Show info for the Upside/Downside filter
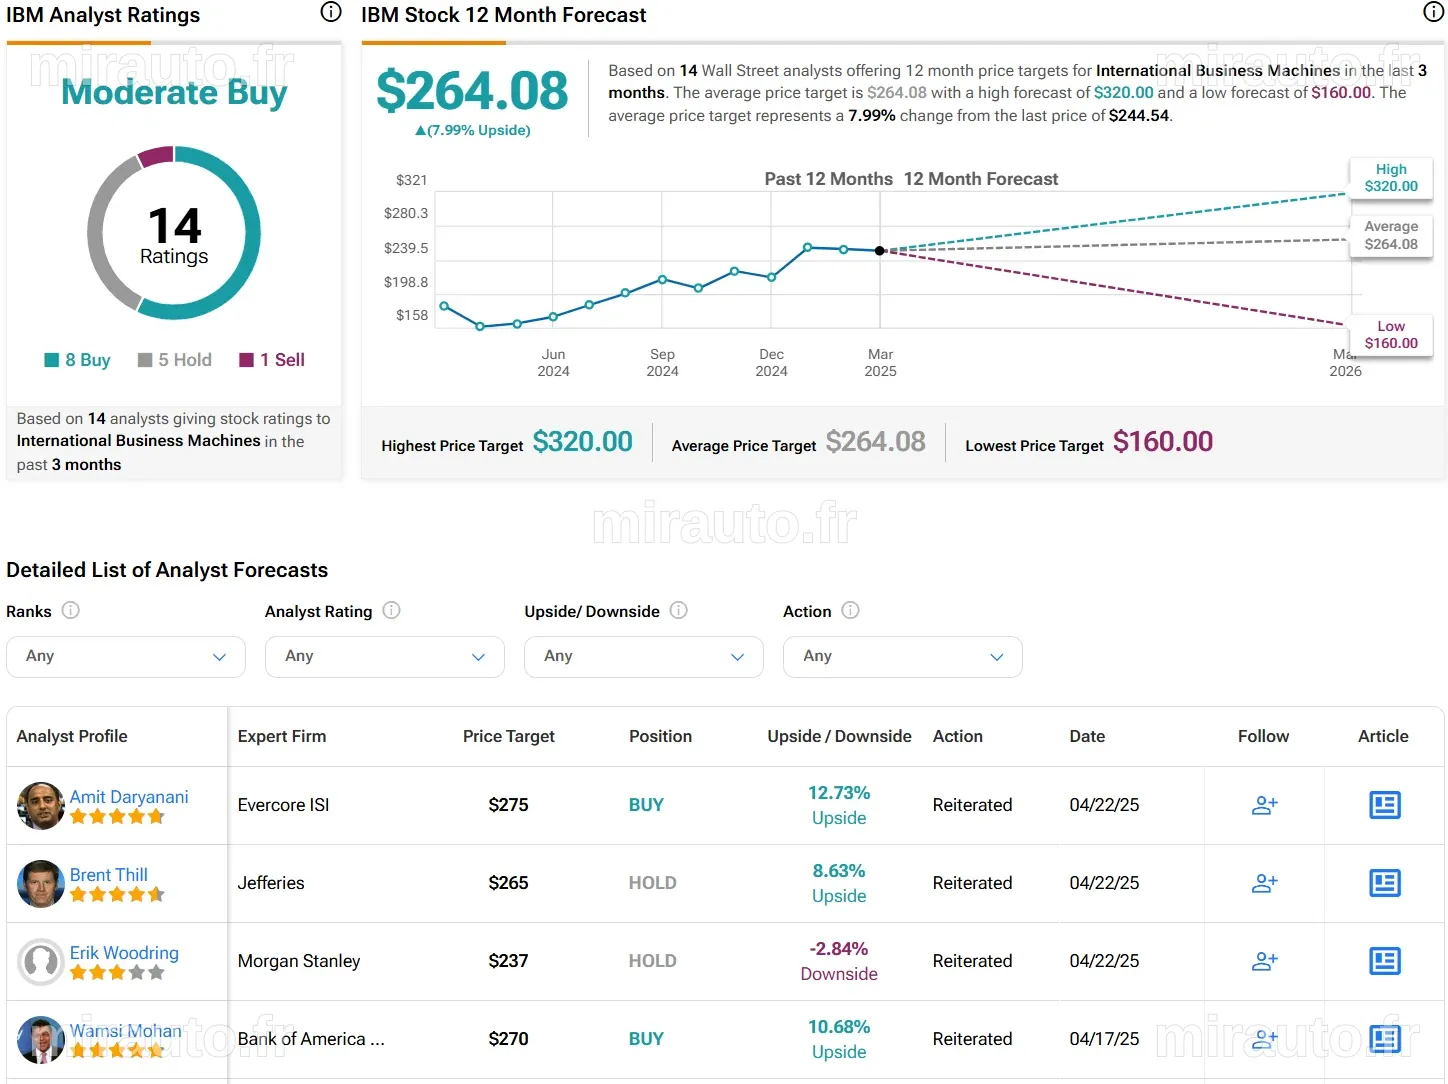Image resolution: width=1448 pixels, height=1084 pixels. (678, 610)
